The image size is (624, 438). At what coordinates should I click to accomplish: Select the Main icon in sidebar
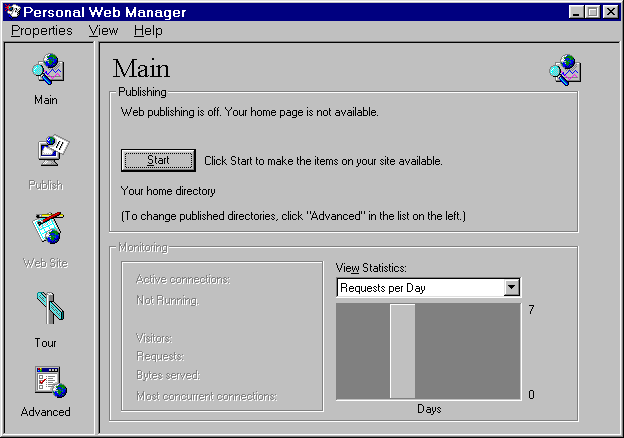coord(48,69)
